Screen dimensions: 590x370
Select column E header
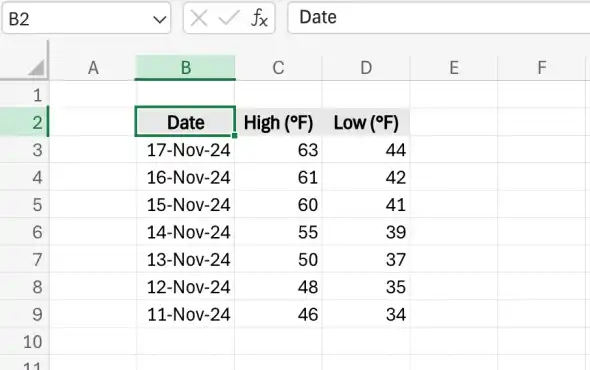point(454,68)
